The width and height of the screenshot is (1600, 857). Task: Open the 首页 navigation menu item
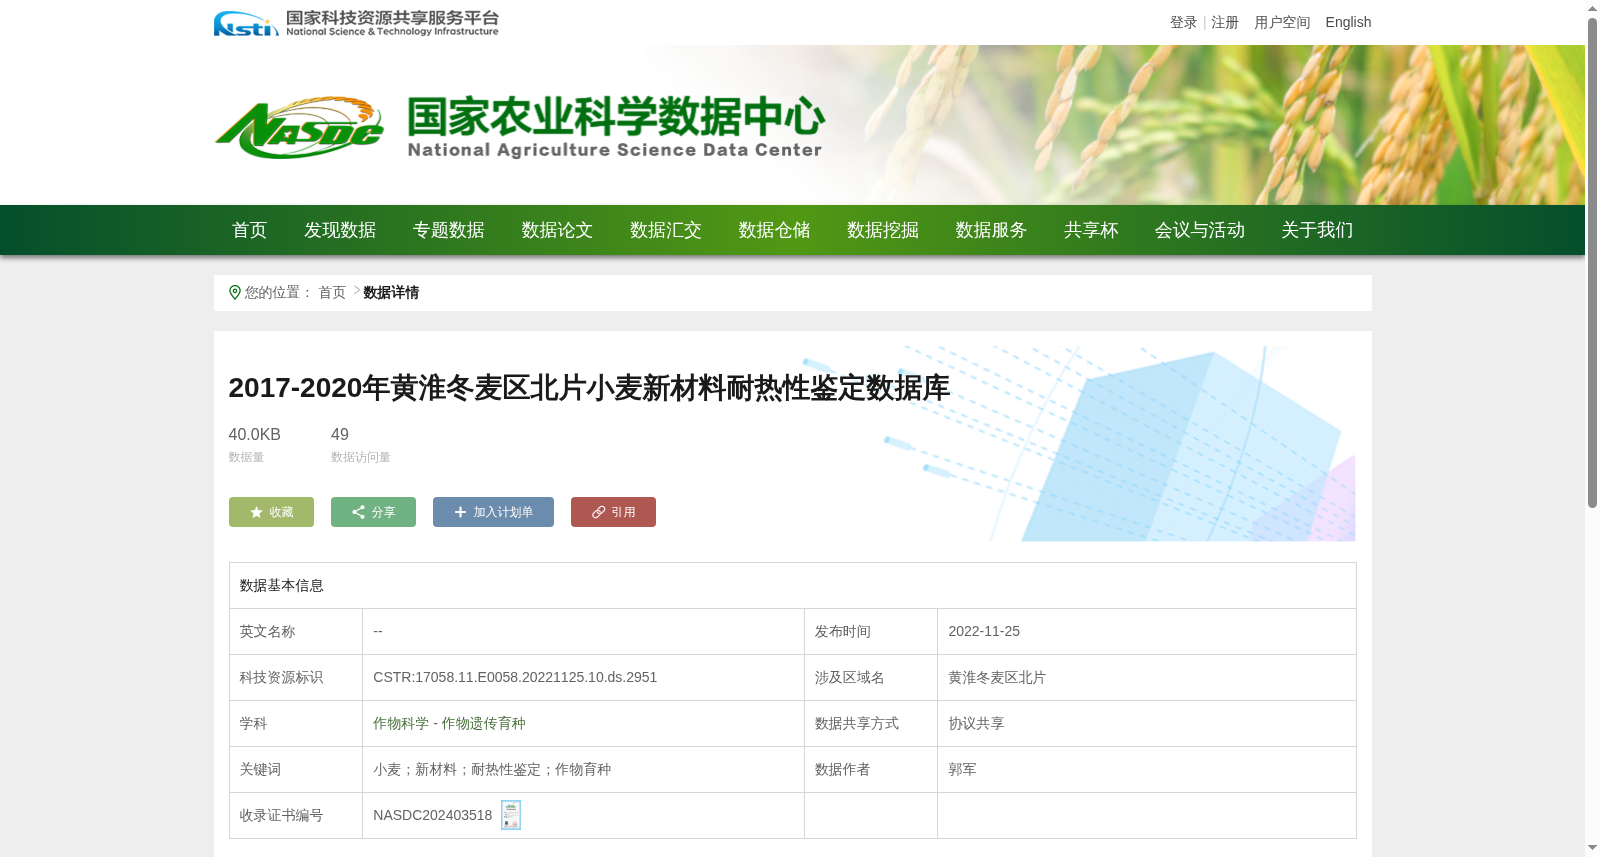(250, 230)
